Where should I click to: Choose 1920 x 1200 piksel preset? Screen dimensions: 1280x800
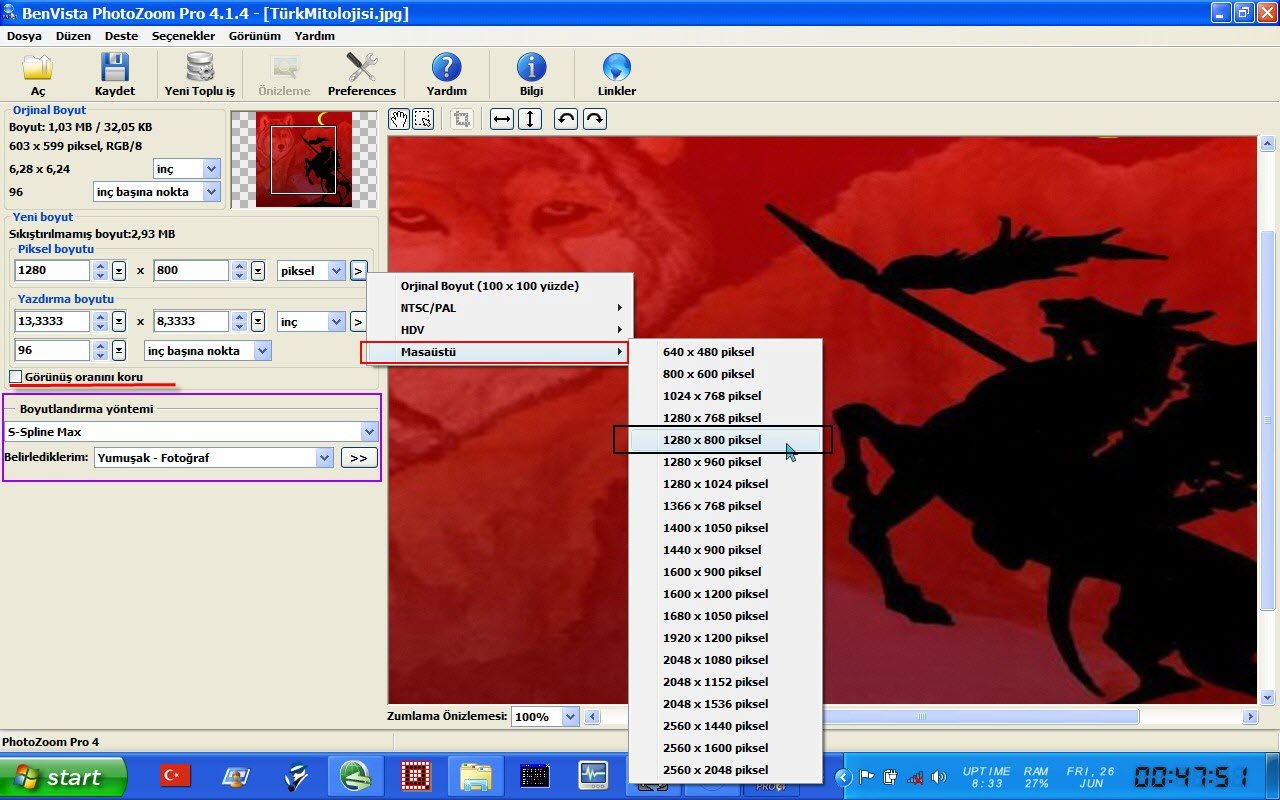[724, 638]
